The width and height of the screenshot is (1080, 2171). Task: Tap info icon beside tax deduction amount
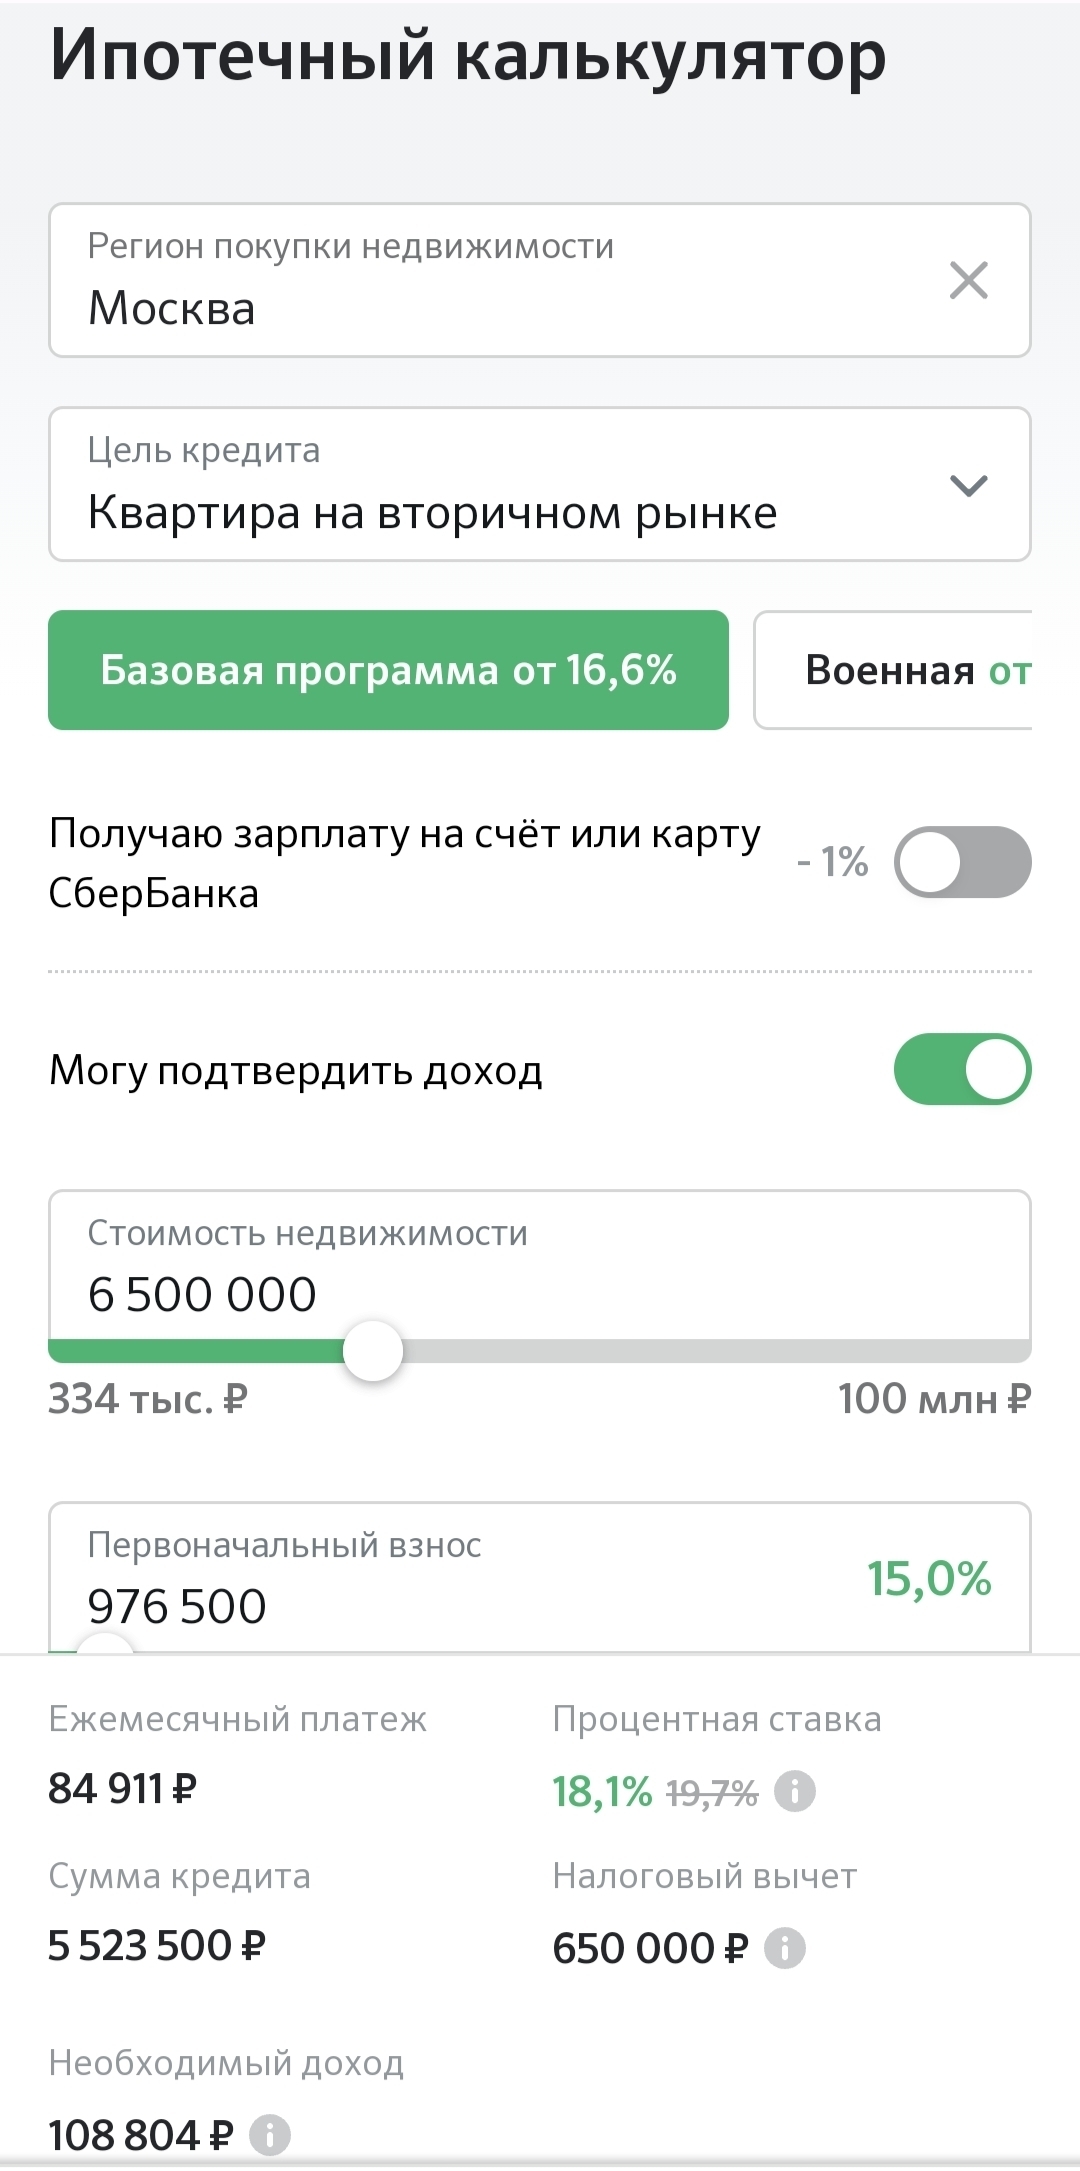click(x=785, y=1948)
